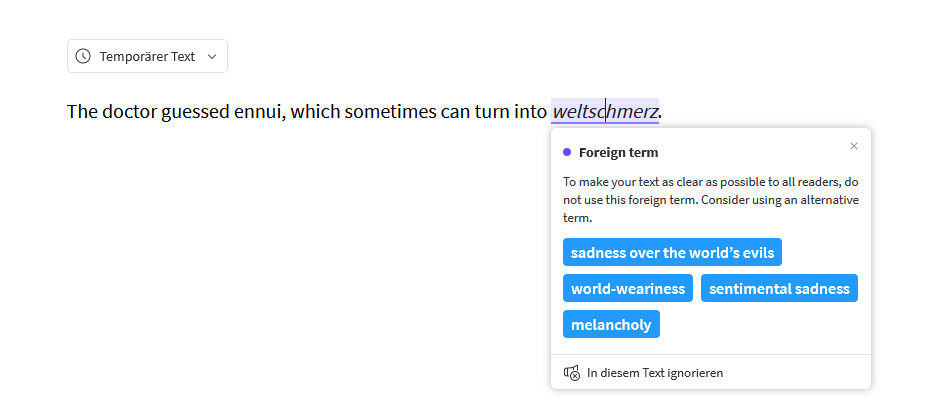Screen dimensions: 942x419
Task: Choose the "world-weariness" suggestion
Action: pos(628,288)
